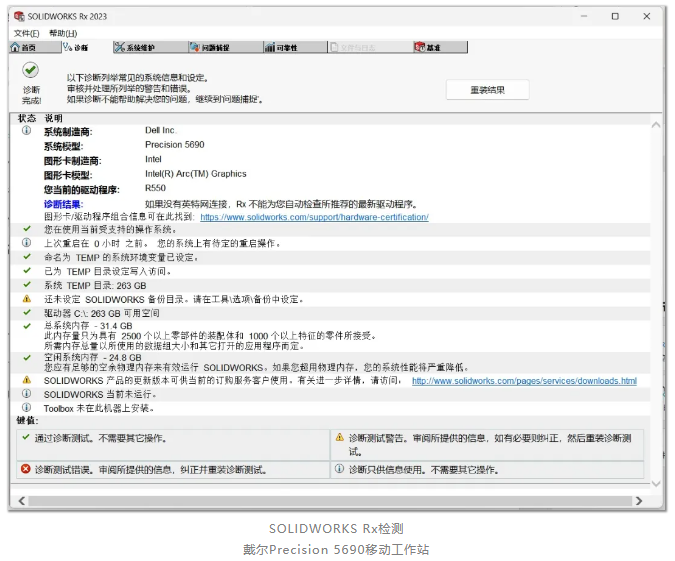Click green check beside 驱动器 C:\ 263 GB
The width and height of the screenshot is (675, 561).
(x=27, y=312)
